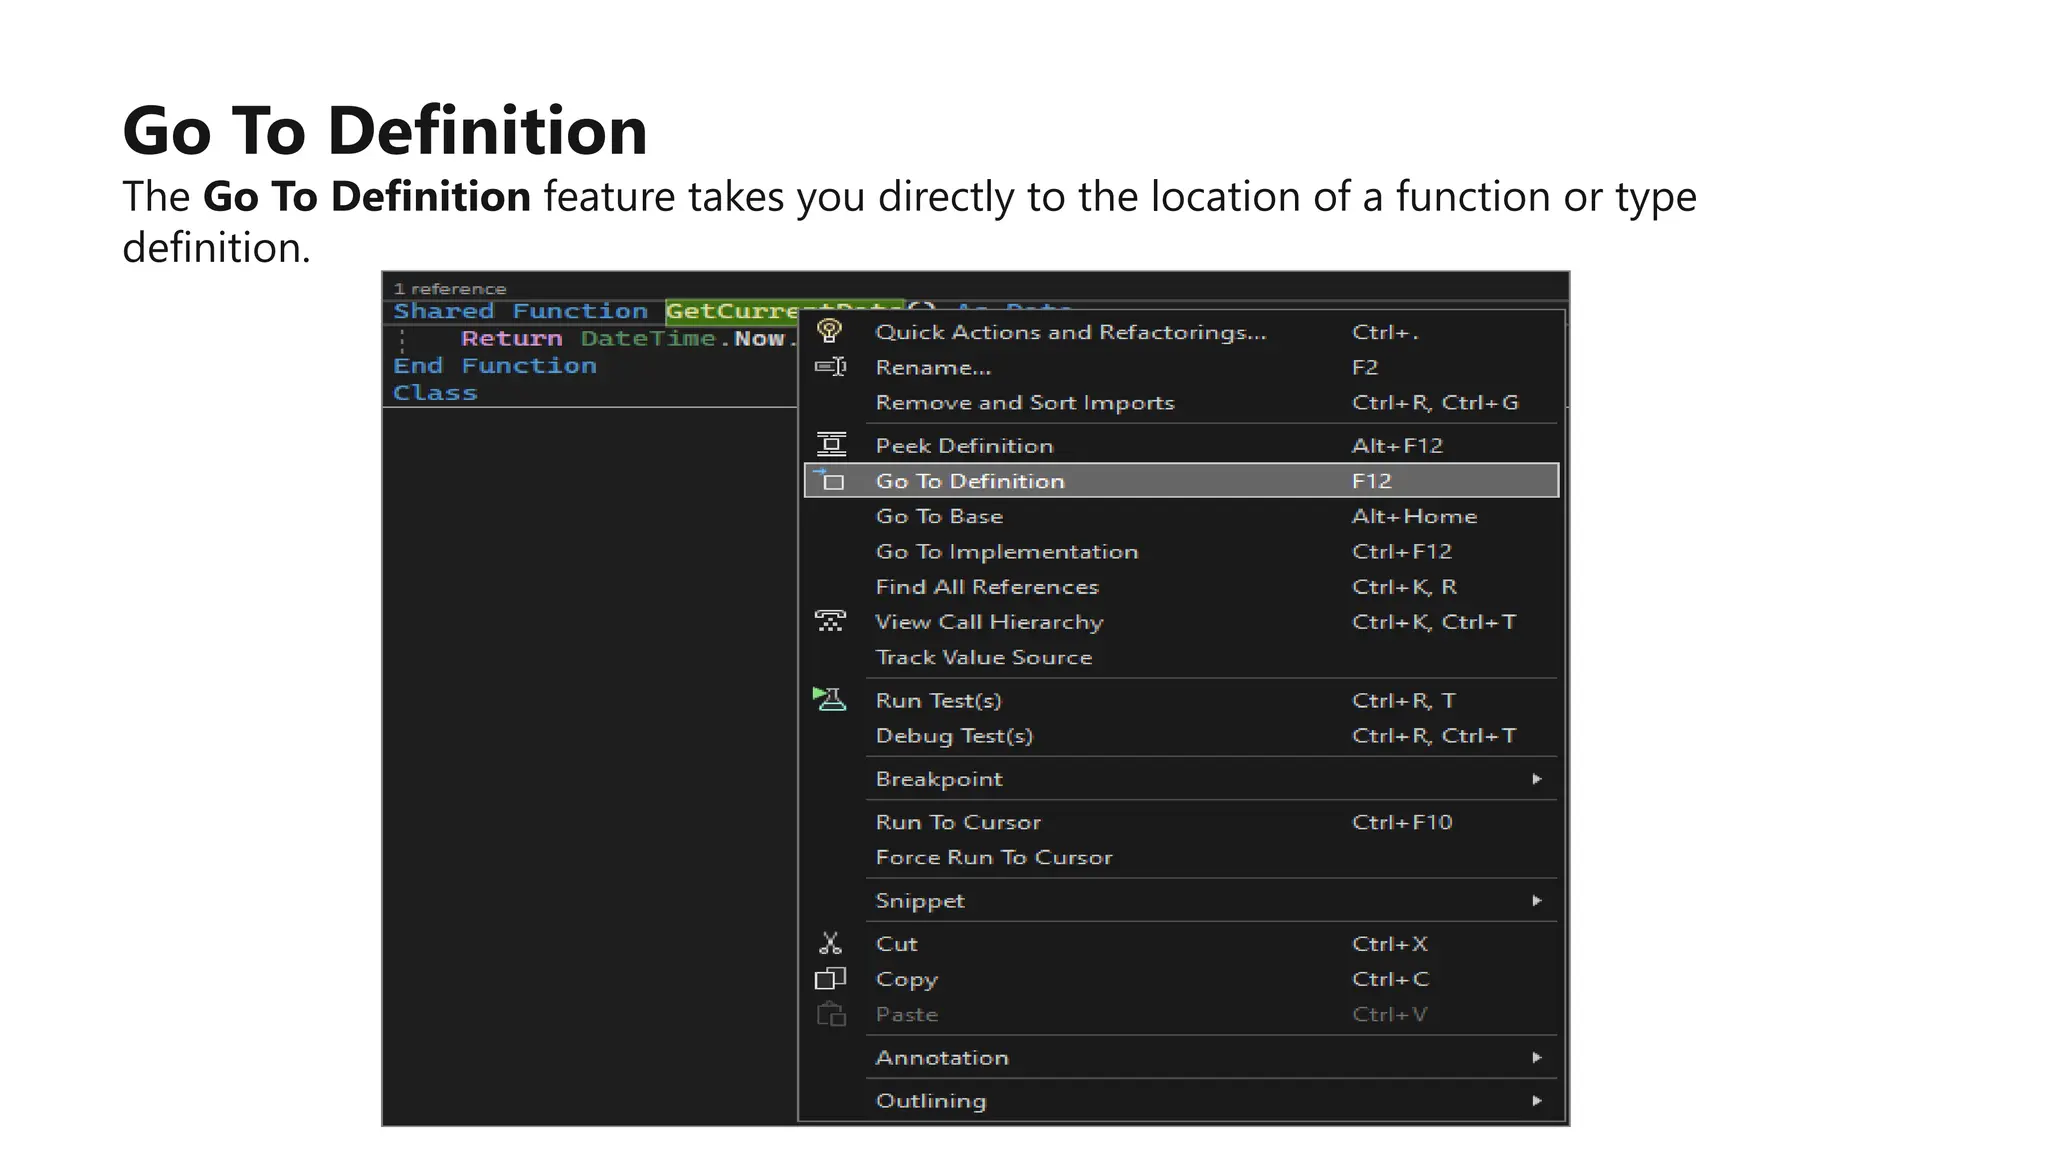Click the greyed-out Paste clipboard icon
The width and height of the screenshot is (2048, 1152).
point(830,1014)
